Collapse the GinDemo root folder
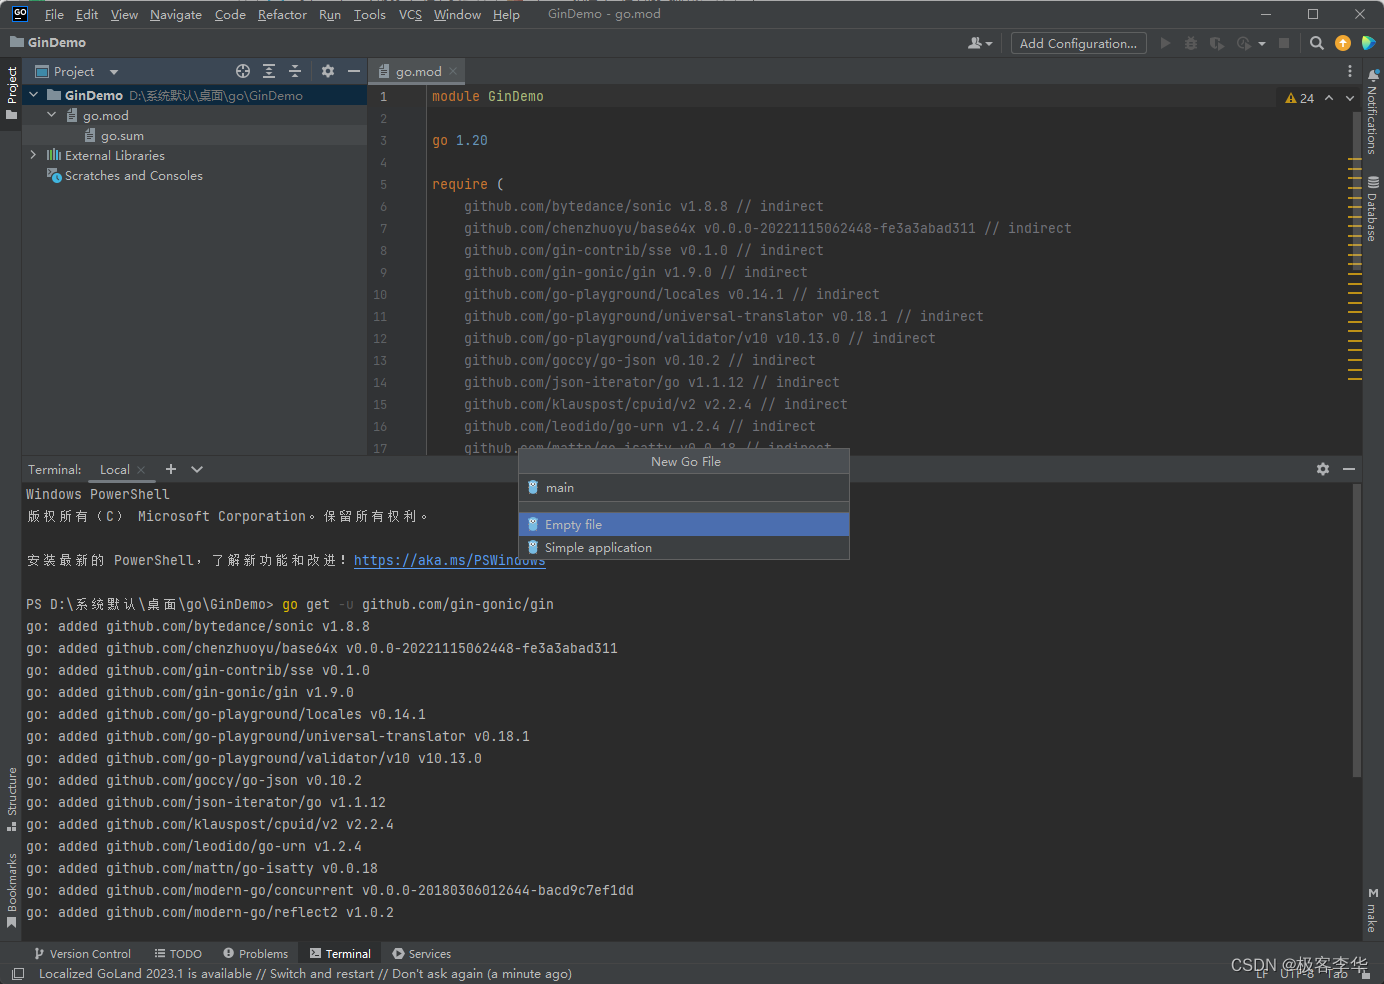The width and height of the screenshot is (1384, 984). (x=34, y=95)
